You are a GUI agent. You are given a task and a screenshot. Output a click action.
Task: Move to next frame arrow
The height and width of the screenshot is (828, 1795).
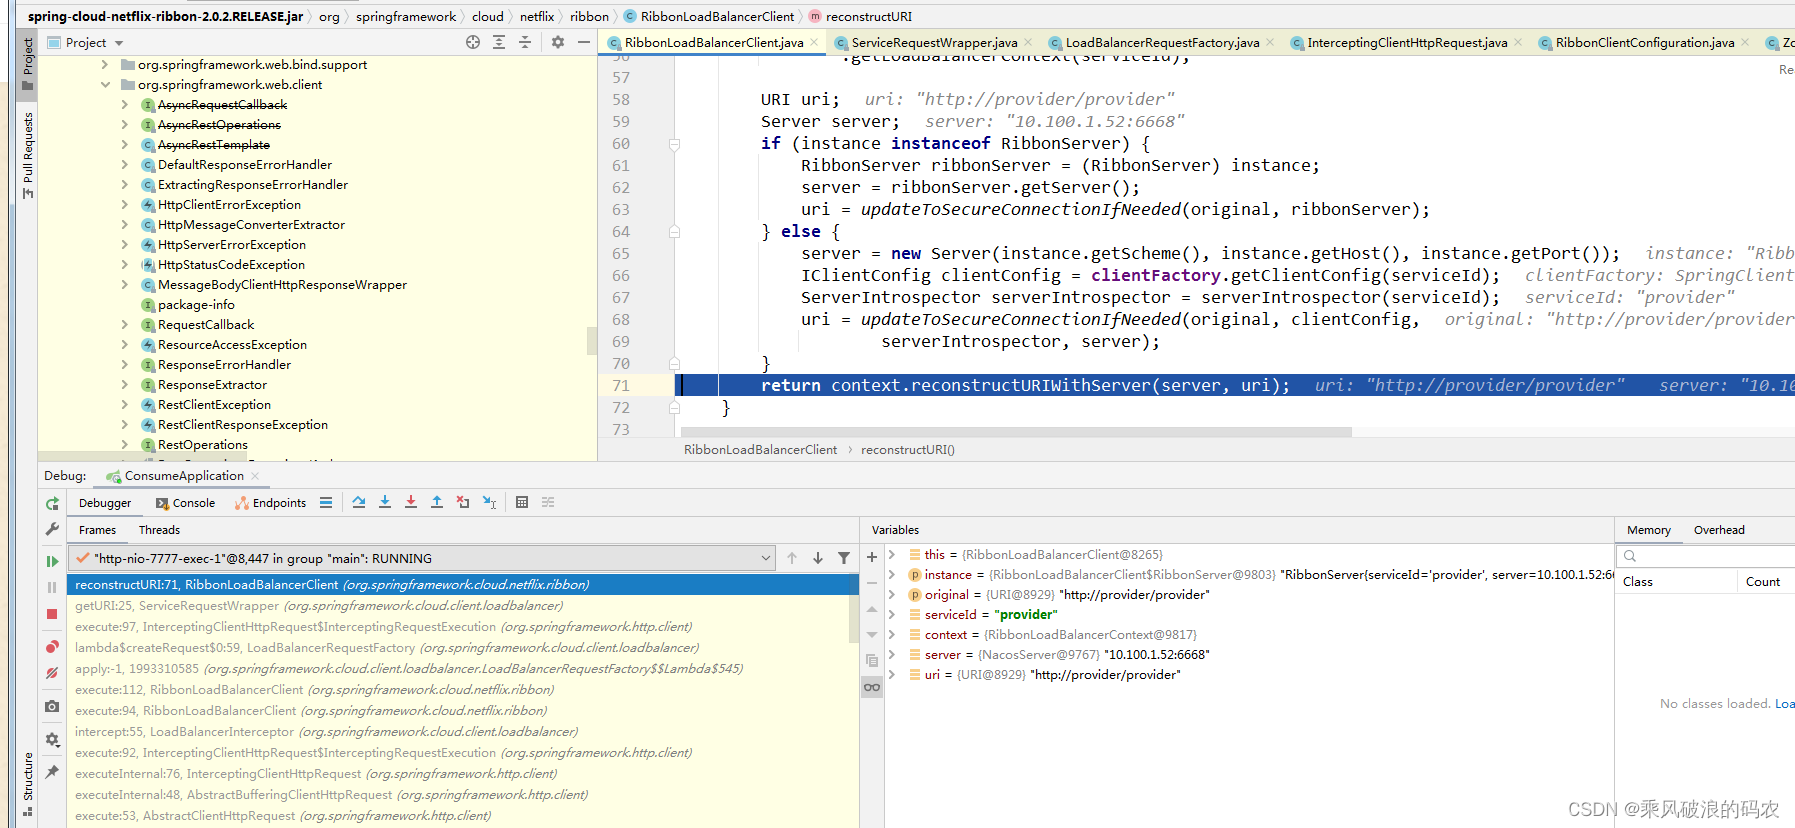[818, 558]
